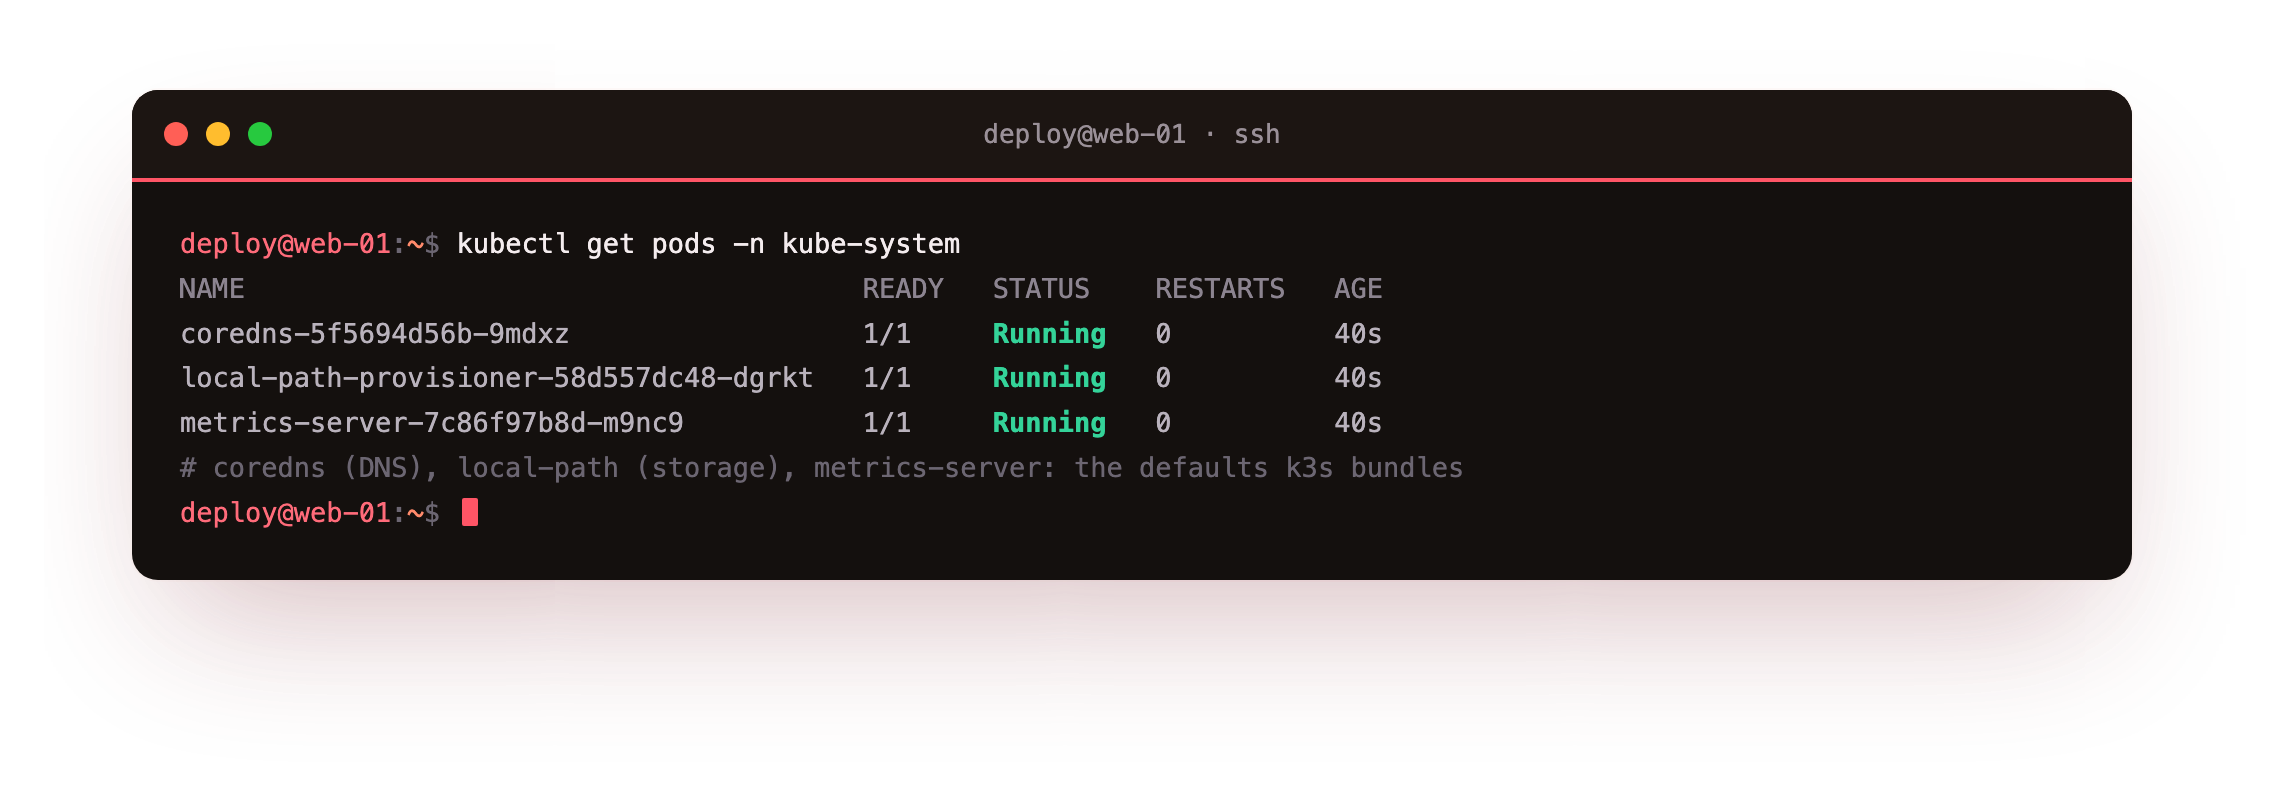The width and height of the screenshot is (2290, 806).
Task: Click the READY column header
Action: [903, 289]
